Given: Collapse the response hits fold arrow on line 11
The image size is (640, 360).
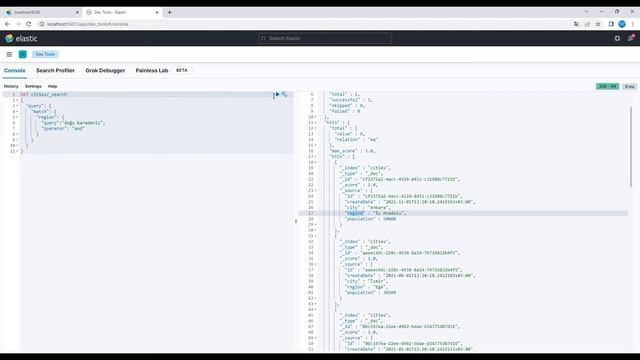Looking at the screenshot, I should point(316,122).
